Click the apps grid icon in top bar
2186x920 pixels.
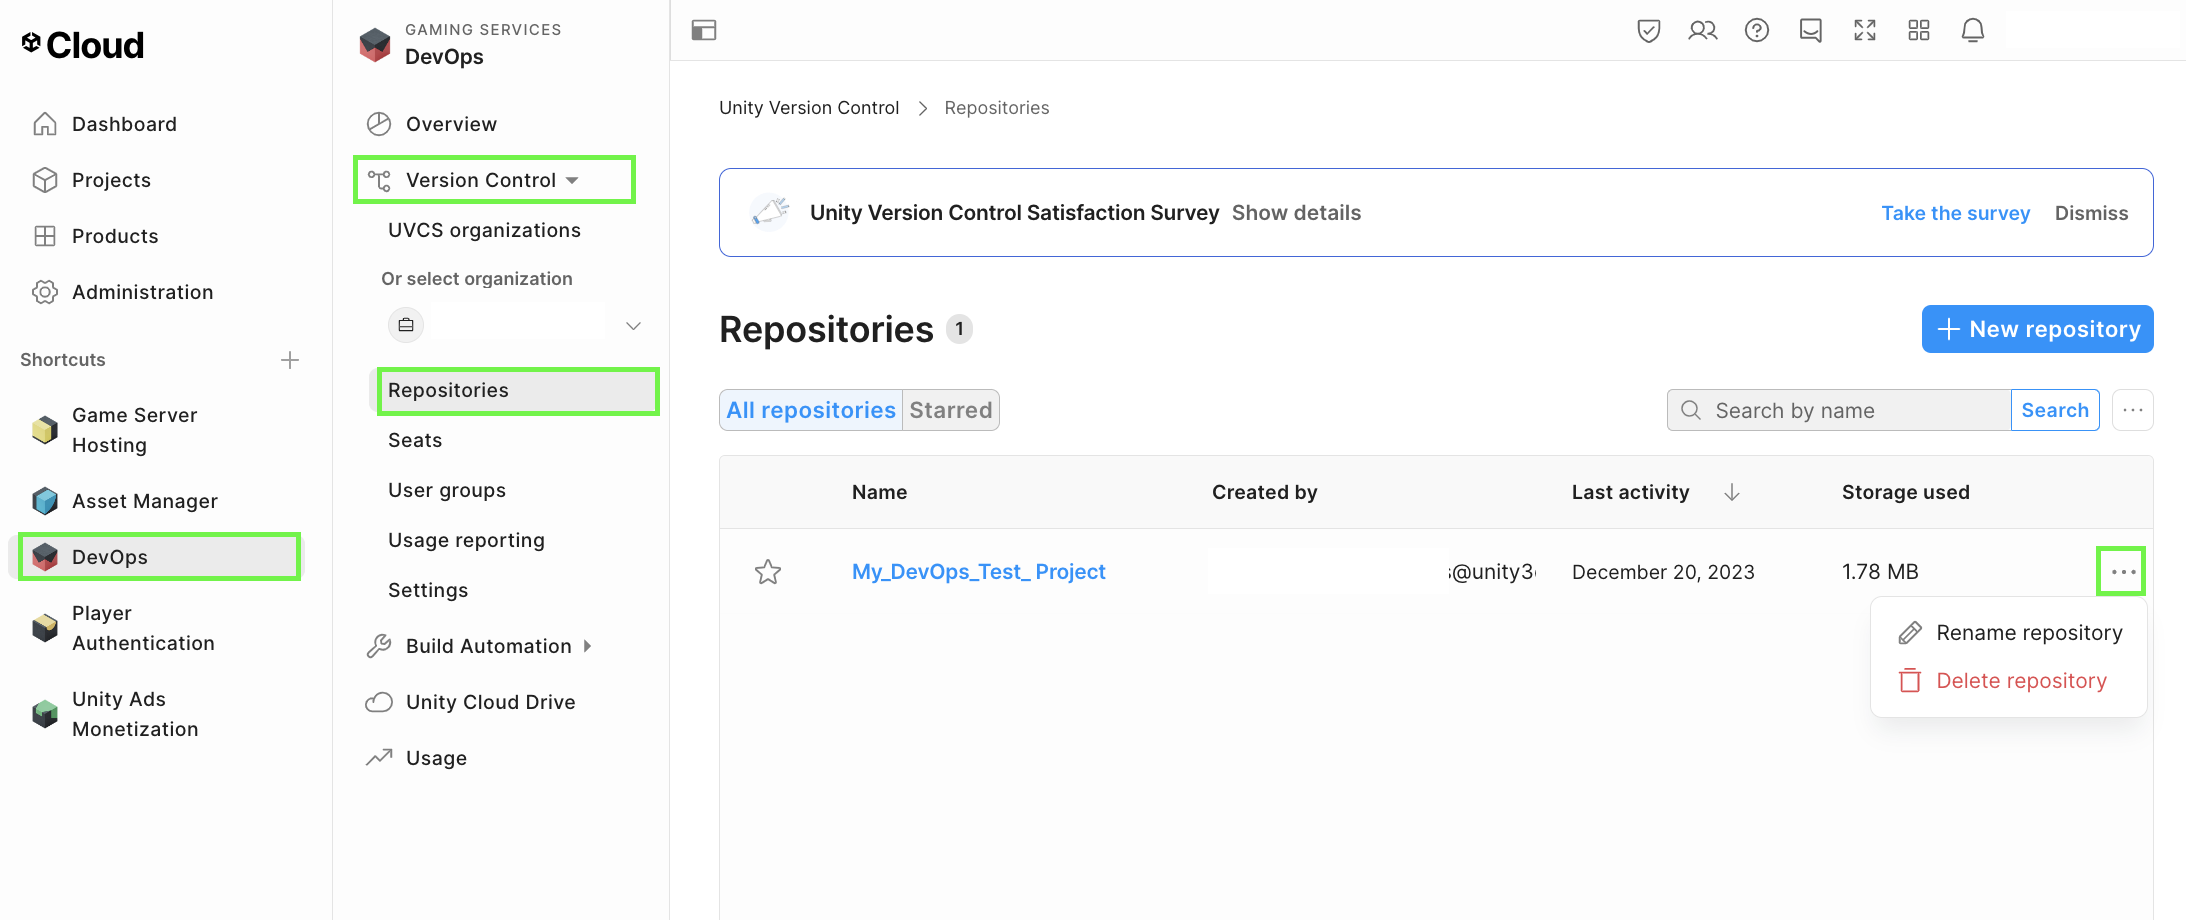coord(1918,31)
